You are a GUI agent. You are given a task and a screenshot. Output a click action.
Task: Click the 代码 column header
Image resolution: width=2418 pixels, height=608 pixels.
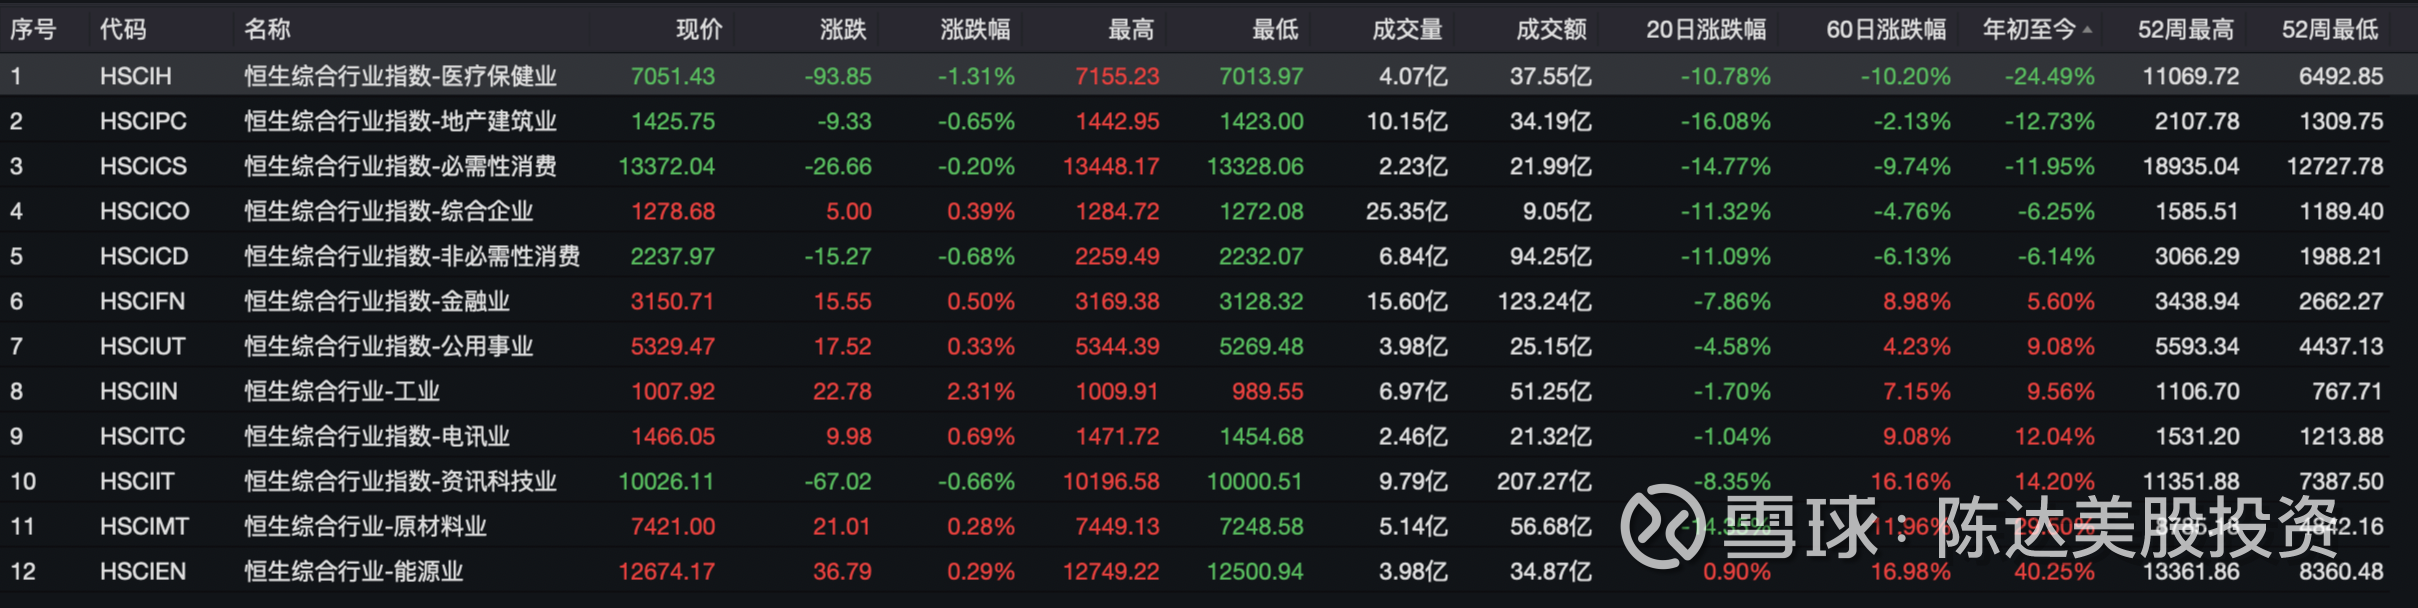click(x=123, y=30)
